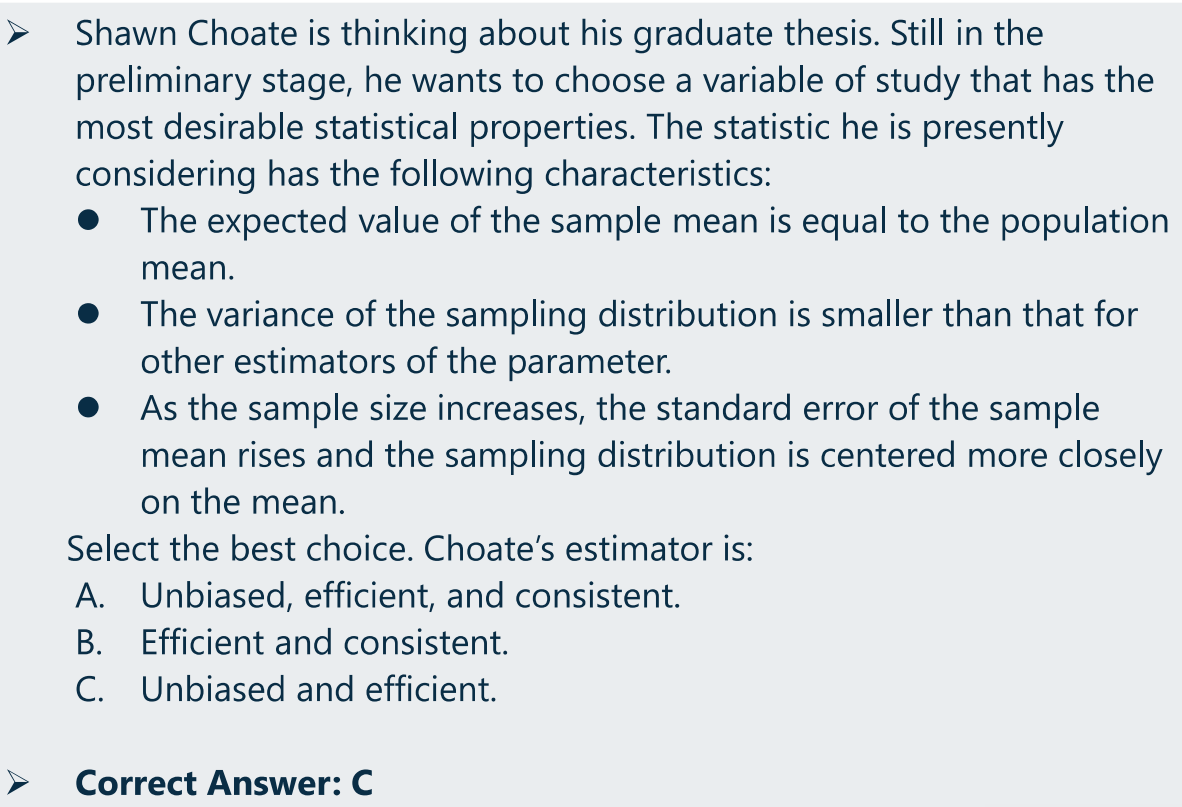Click 'other estimators of the parameter' line
Viewport: 1182px width, 807px height.
[406, 362]
